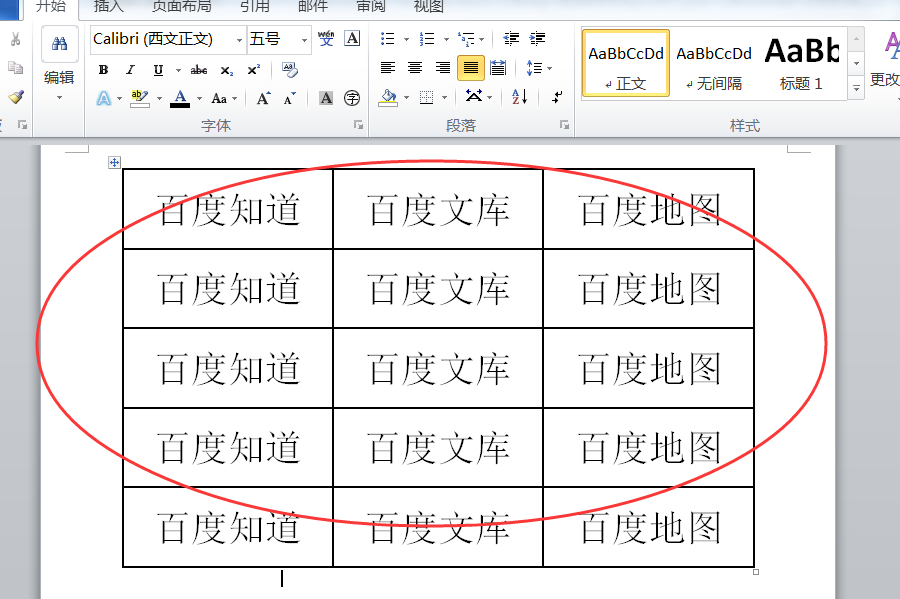The image size is (900, 599).
Task: Toggle character shading A icon
Action: tap(326, 98)
